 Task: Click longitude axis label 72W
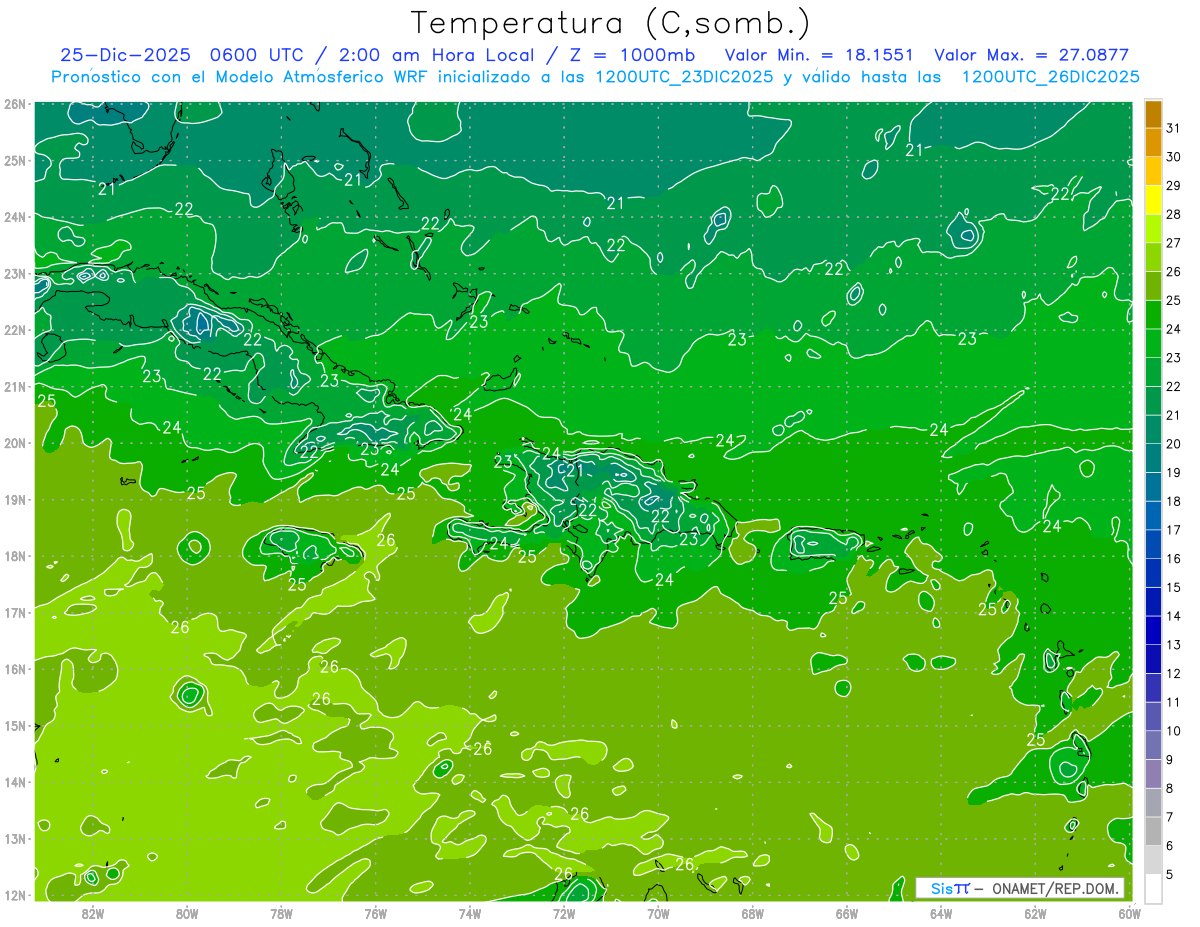pos(564,913)
